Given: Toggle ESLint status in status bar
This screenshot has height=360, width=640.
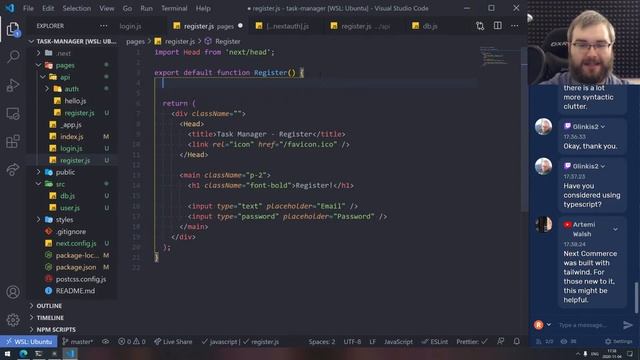Looking at the screenshot, I should click(435, 342).
